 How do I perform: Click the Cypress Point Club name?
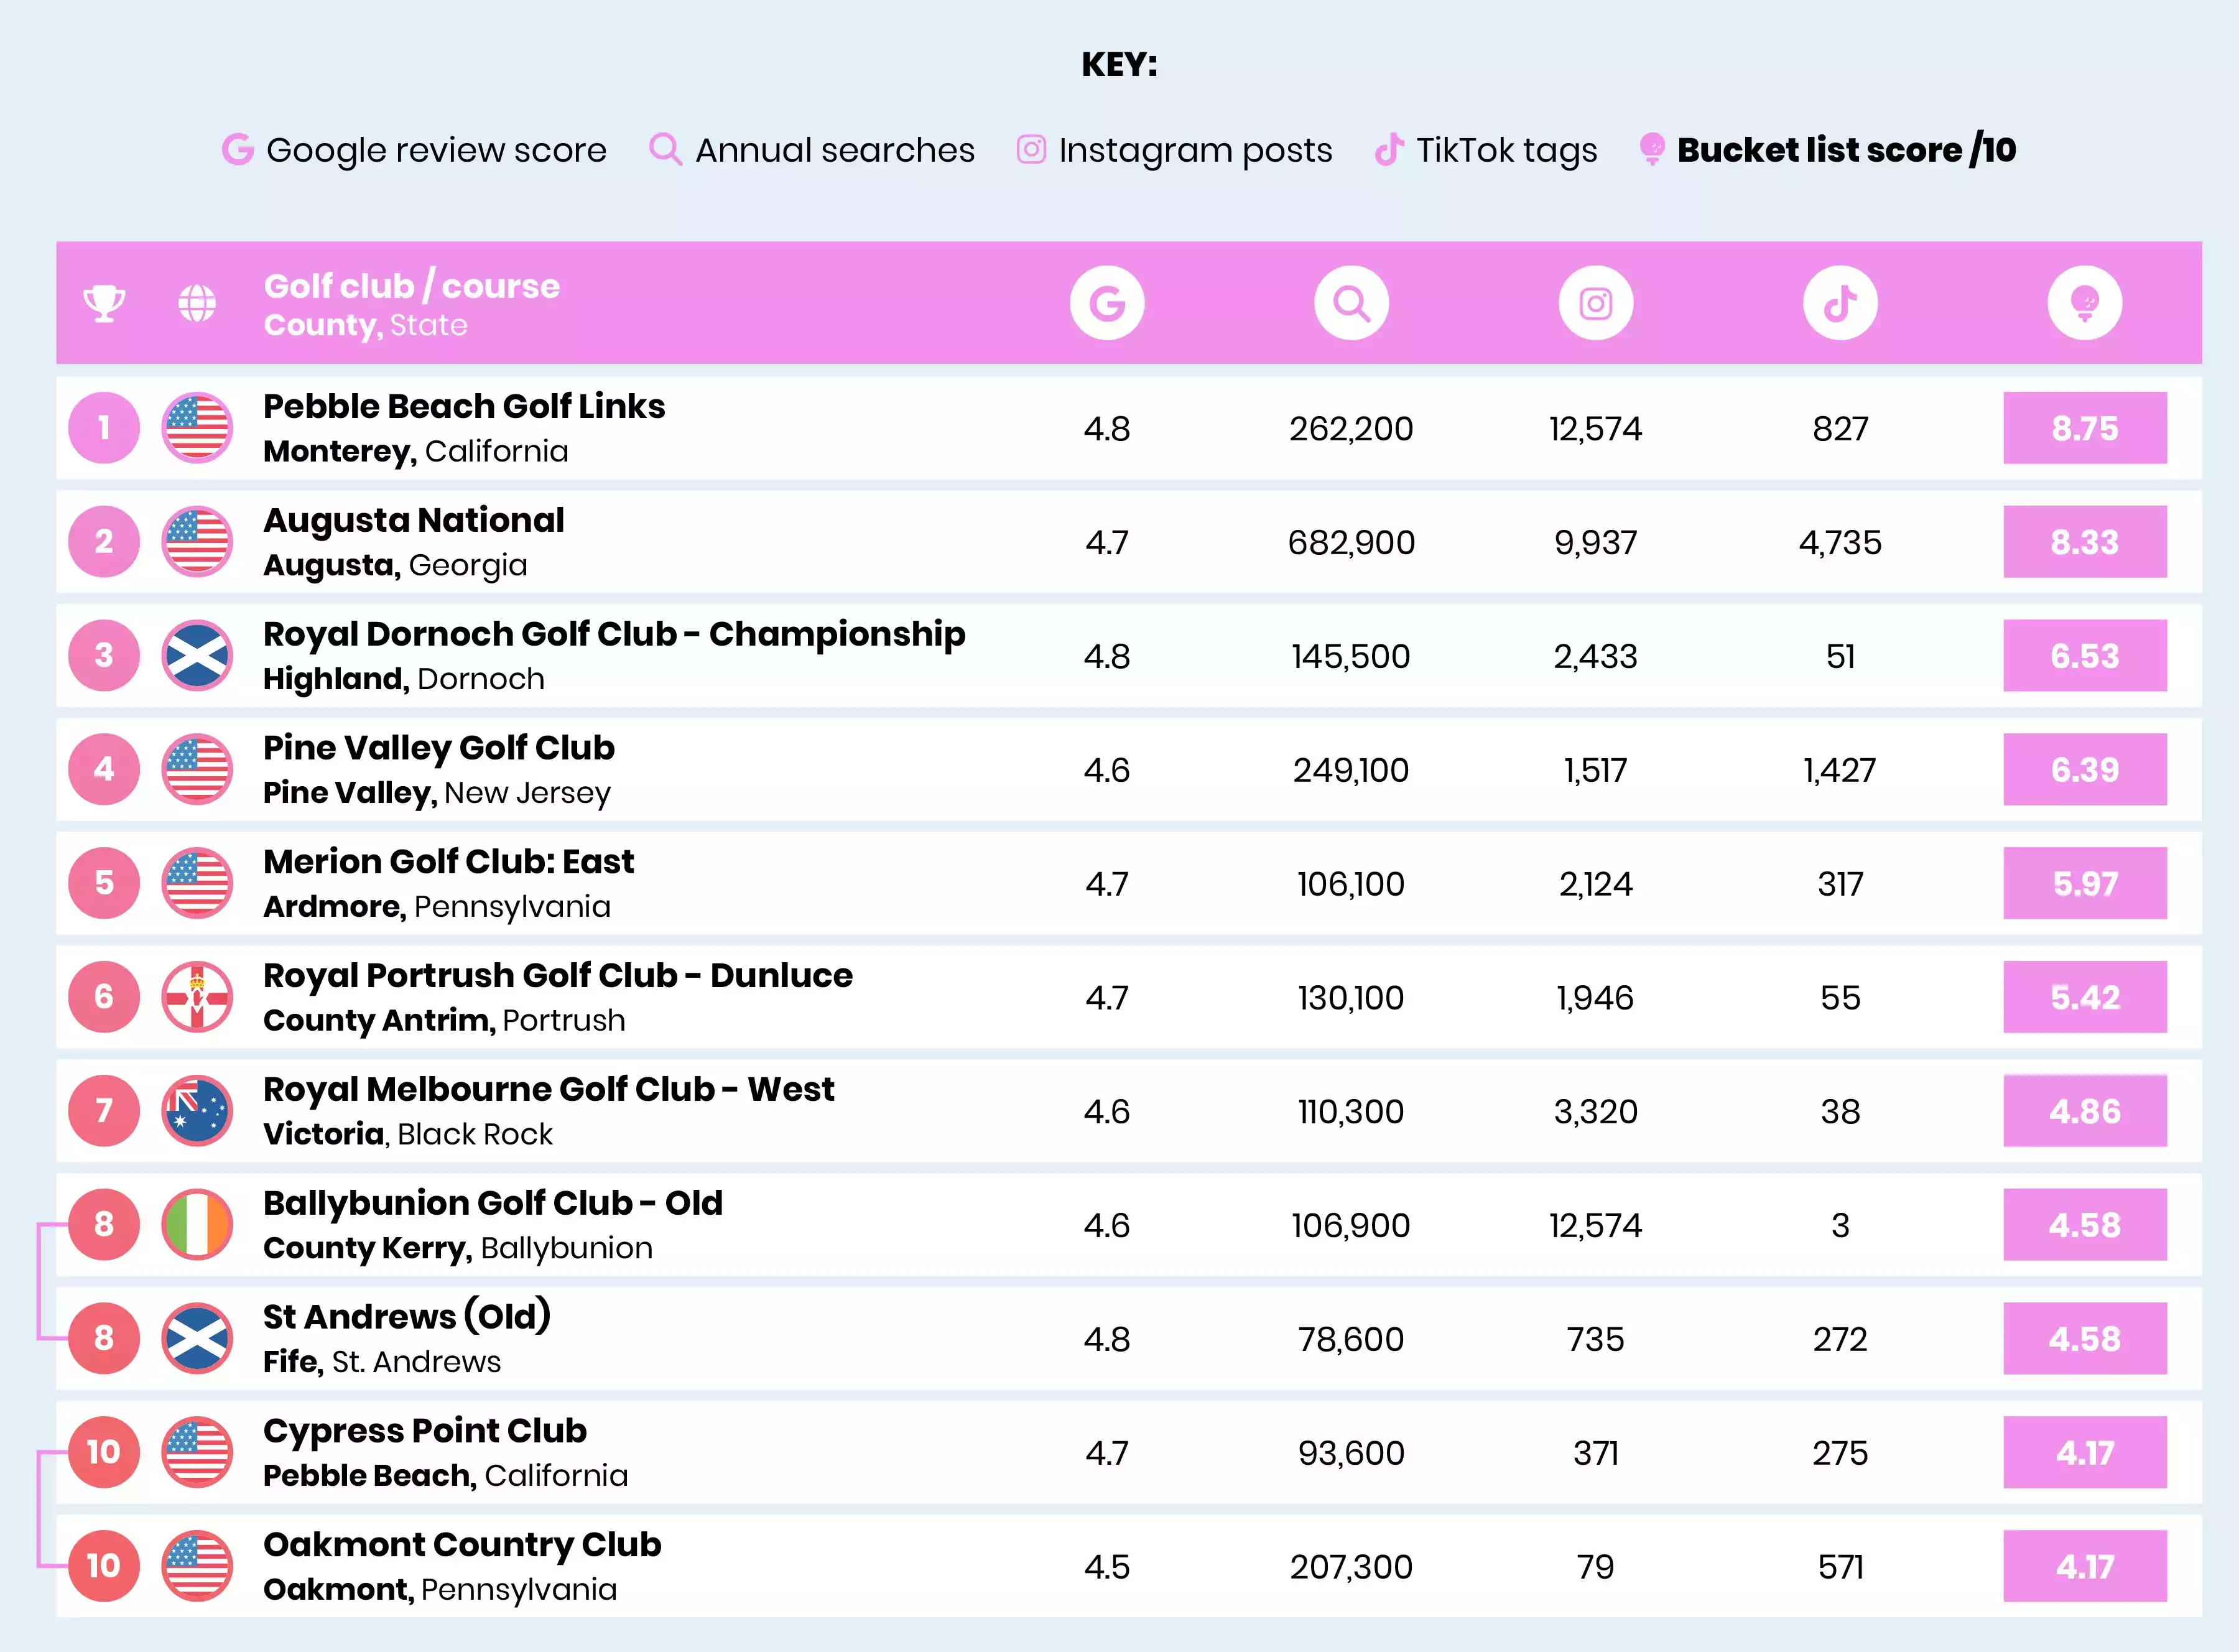pos(425,1431)
